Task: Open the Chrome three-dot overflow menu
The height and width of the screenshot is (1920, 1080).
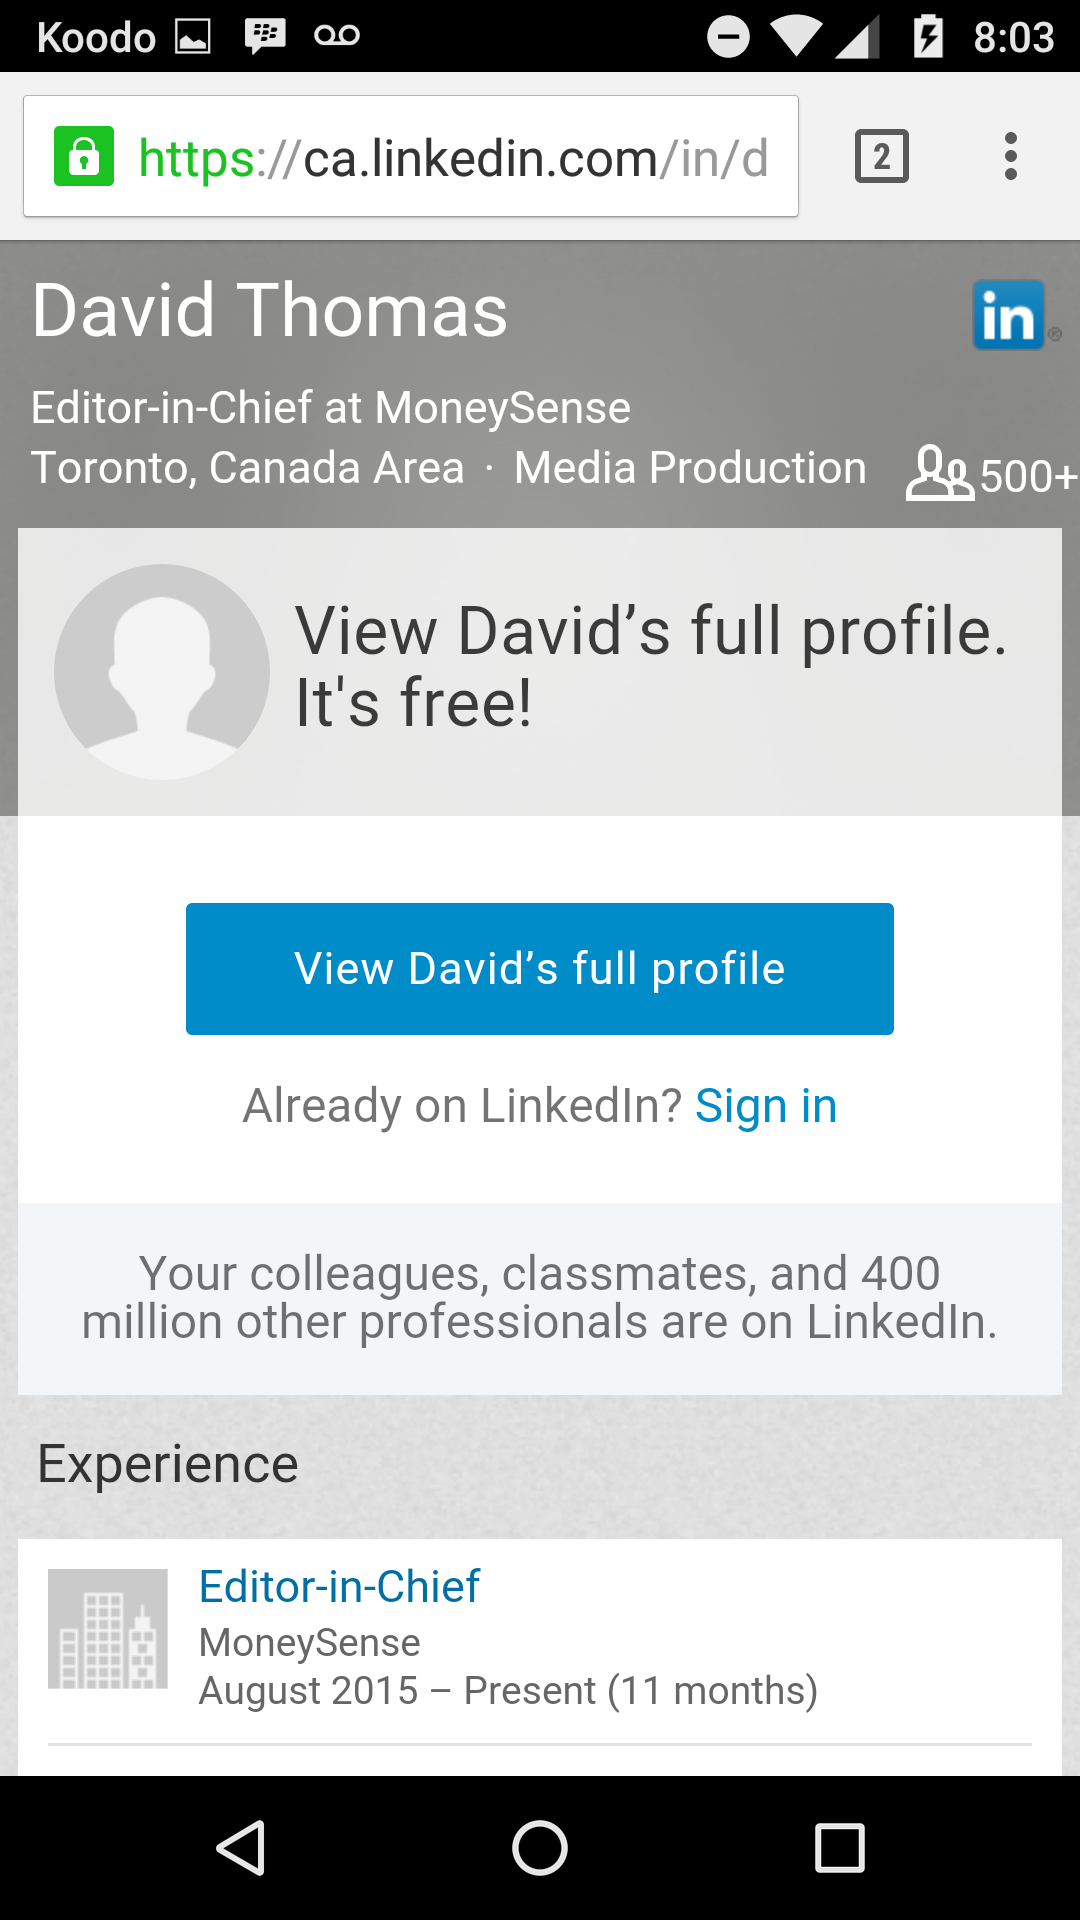Action: click(x=1011, y=157)
